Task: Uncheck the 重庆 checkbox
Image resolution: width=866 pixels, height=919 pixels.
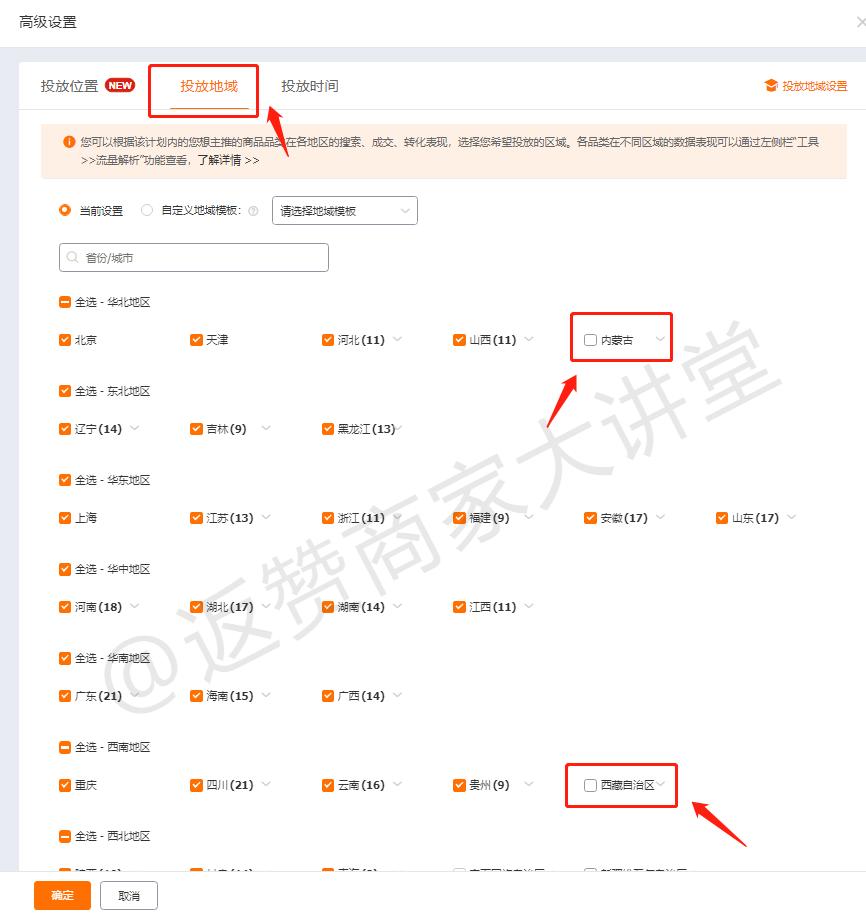Action: (x=65, y=785)
